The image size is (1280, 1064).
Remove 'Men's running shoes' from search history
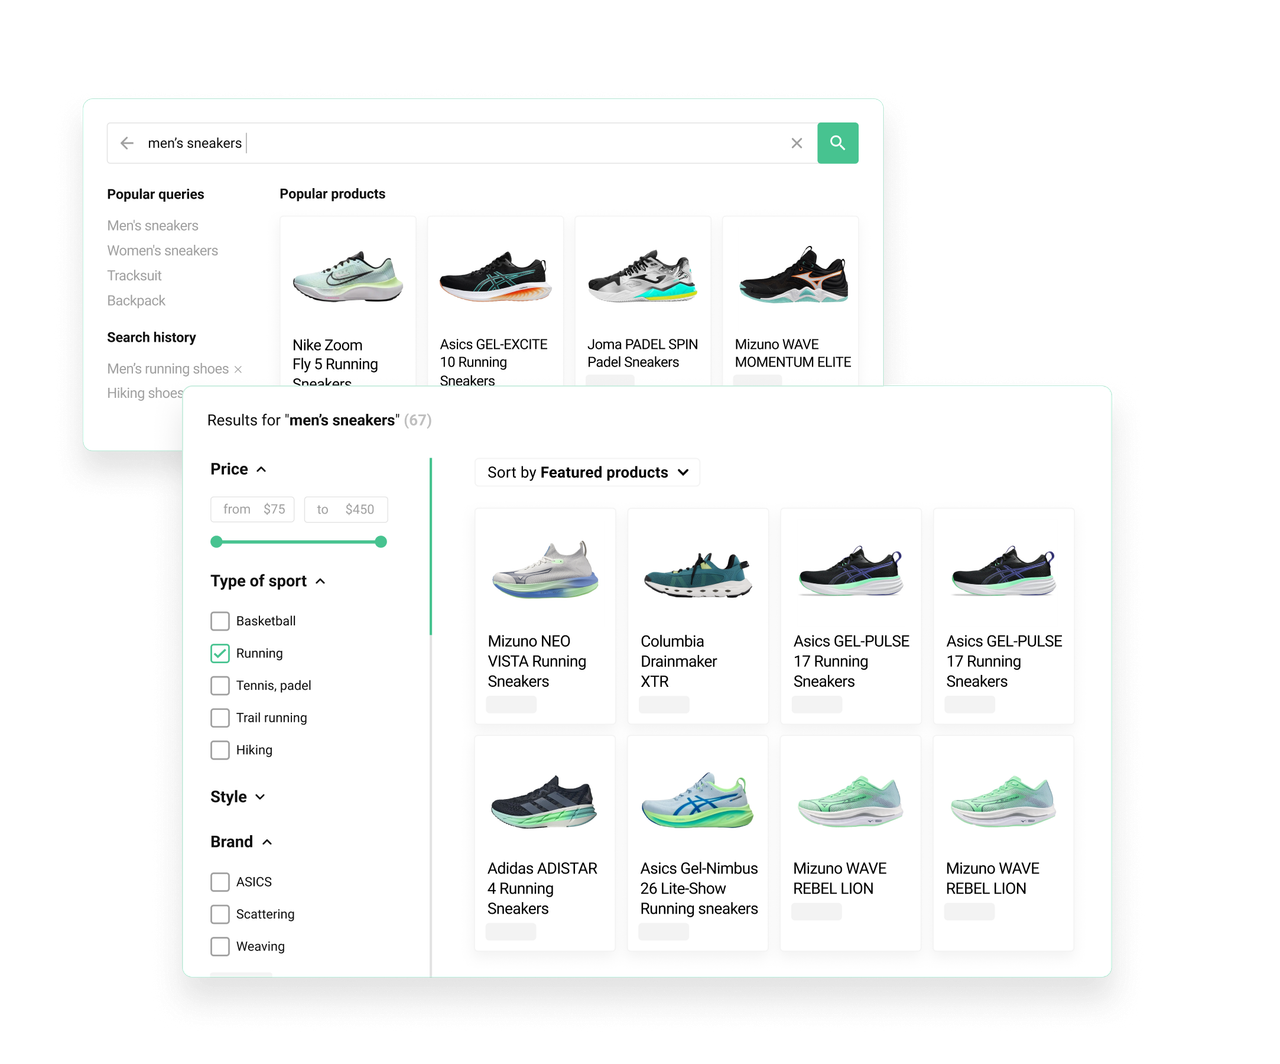[238, 370]
